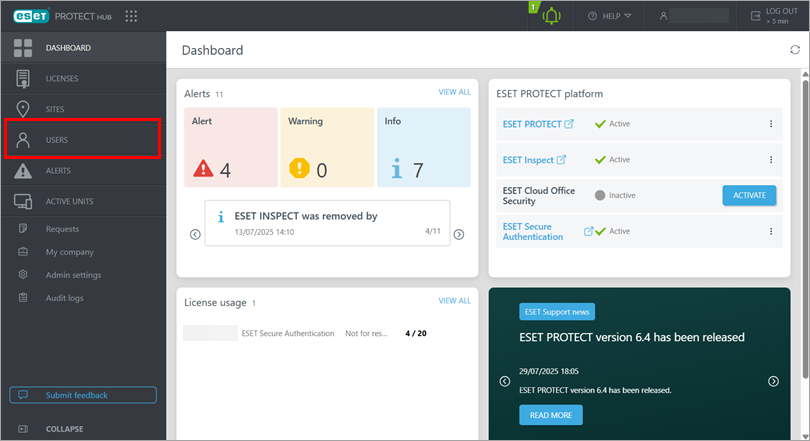Click the Submit feedback button

click(x=83, y=395)
